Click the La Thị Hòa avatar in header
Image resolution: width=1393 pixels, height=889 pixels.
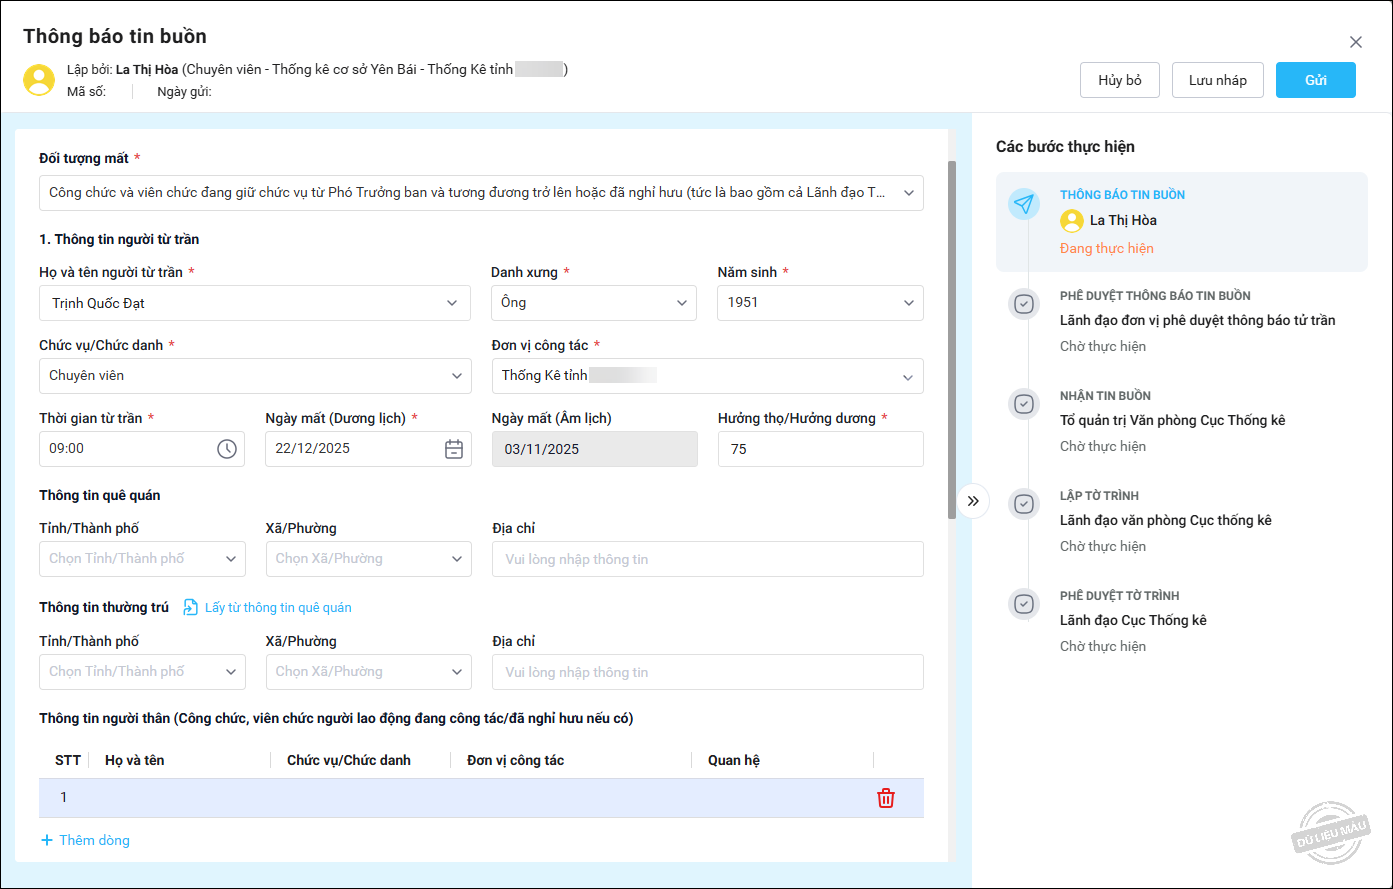(39, 80)
